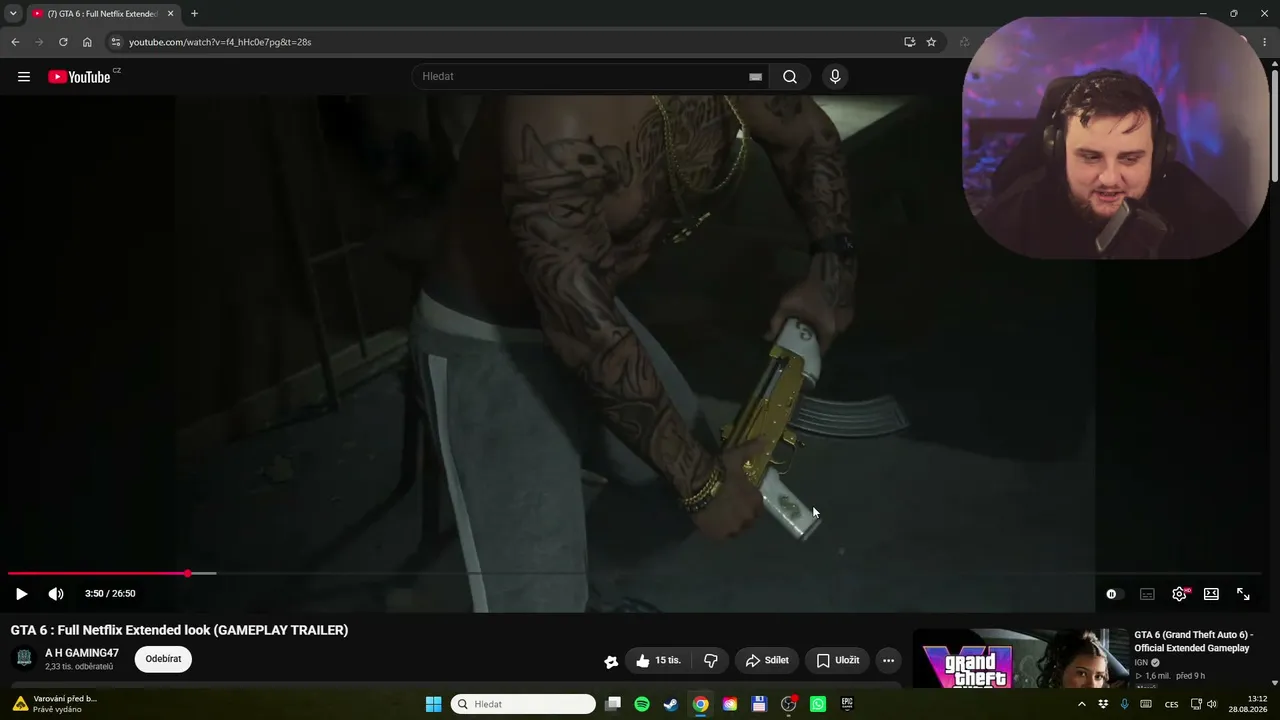Open the Varování weather warning widget
Screen dimensions: 1280x720
[x=55, y=704]
